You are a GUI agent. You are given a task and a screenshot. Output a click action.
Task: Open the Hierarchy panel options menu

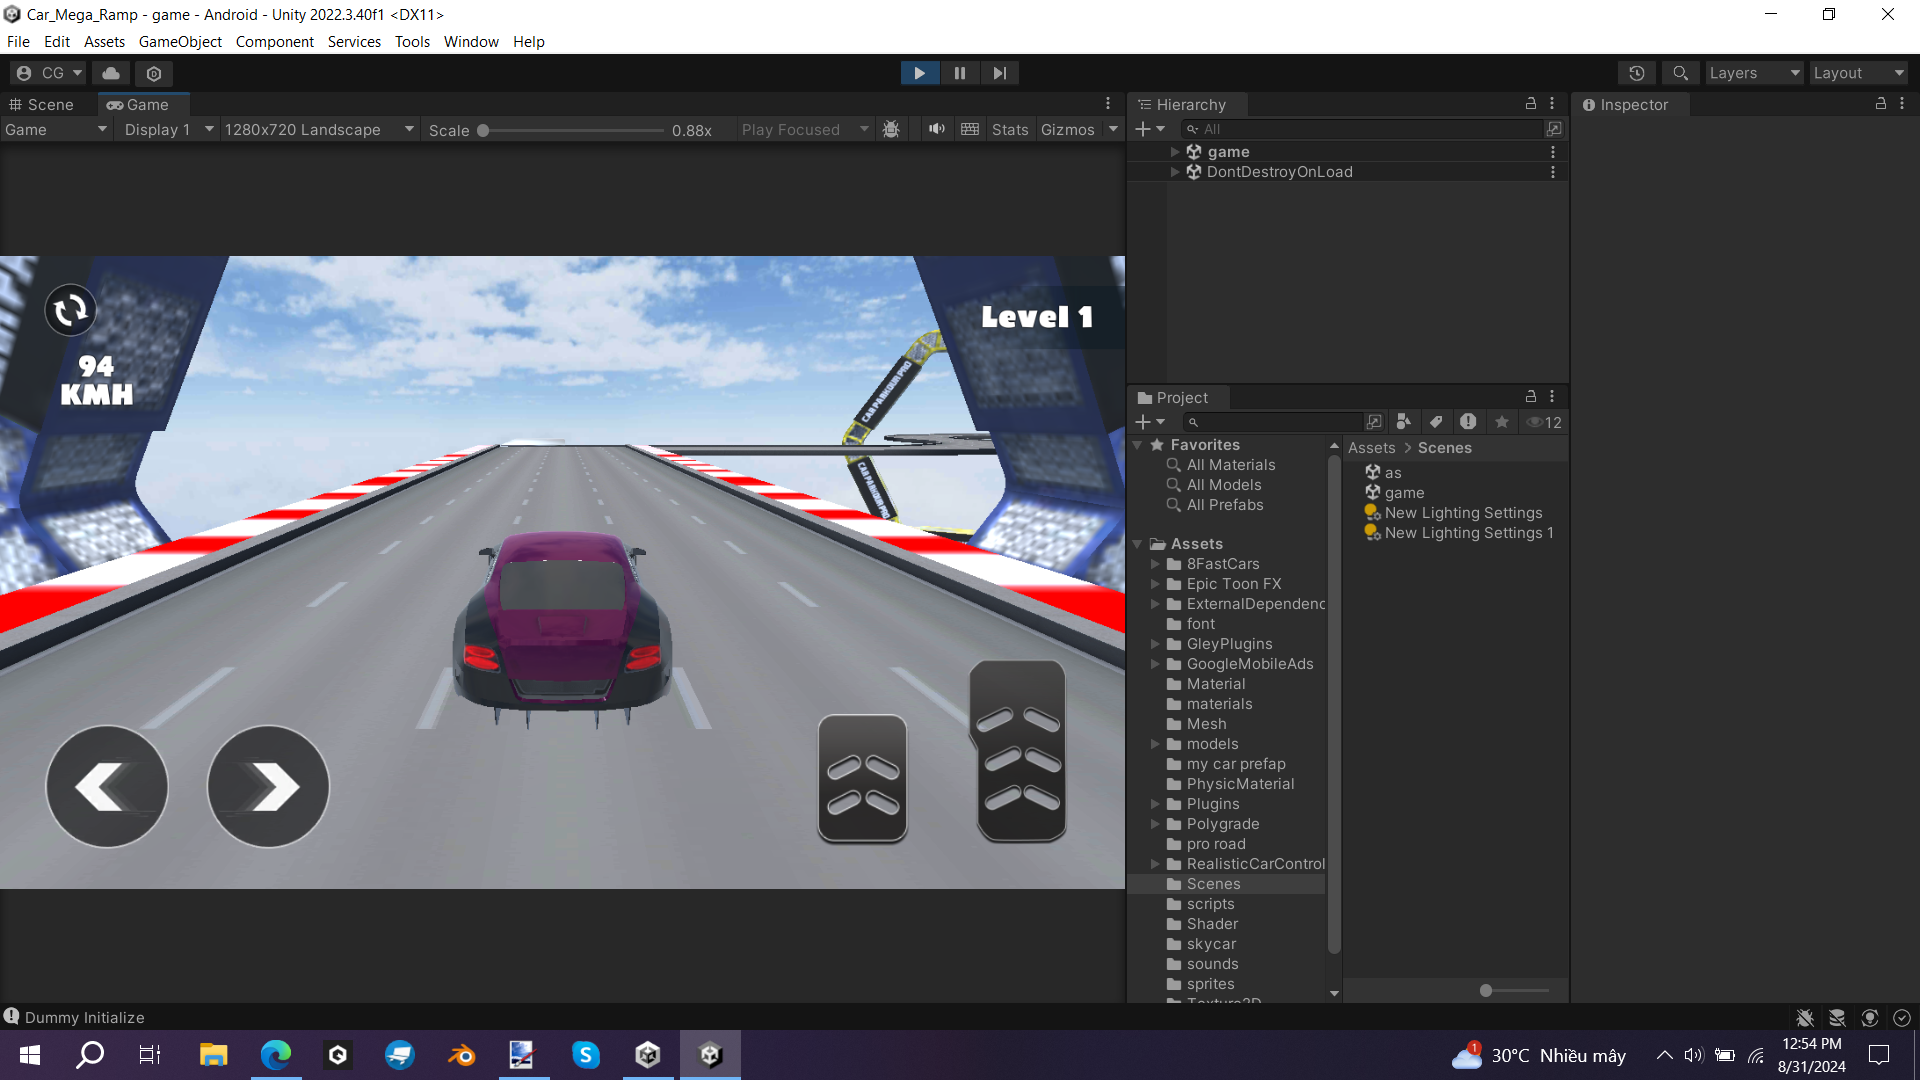click(1552, 104)
